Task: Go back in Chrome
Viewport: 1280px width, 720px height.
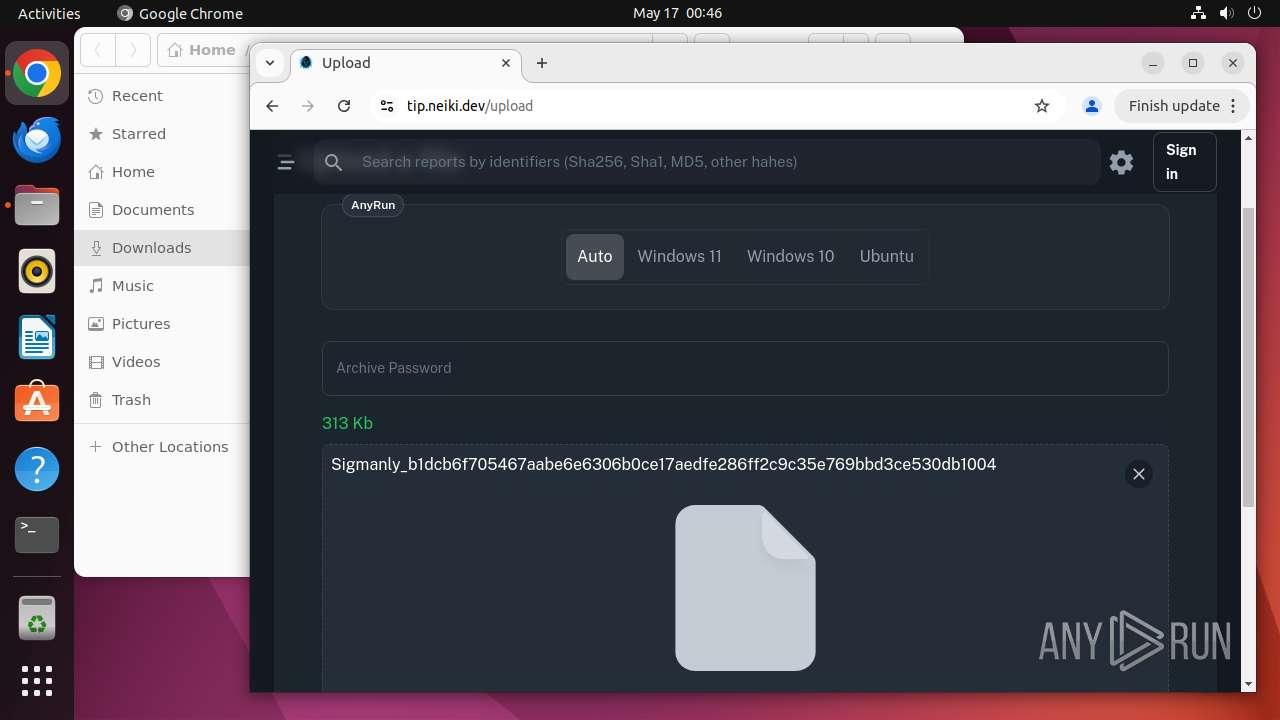Action: coord(272,106)
